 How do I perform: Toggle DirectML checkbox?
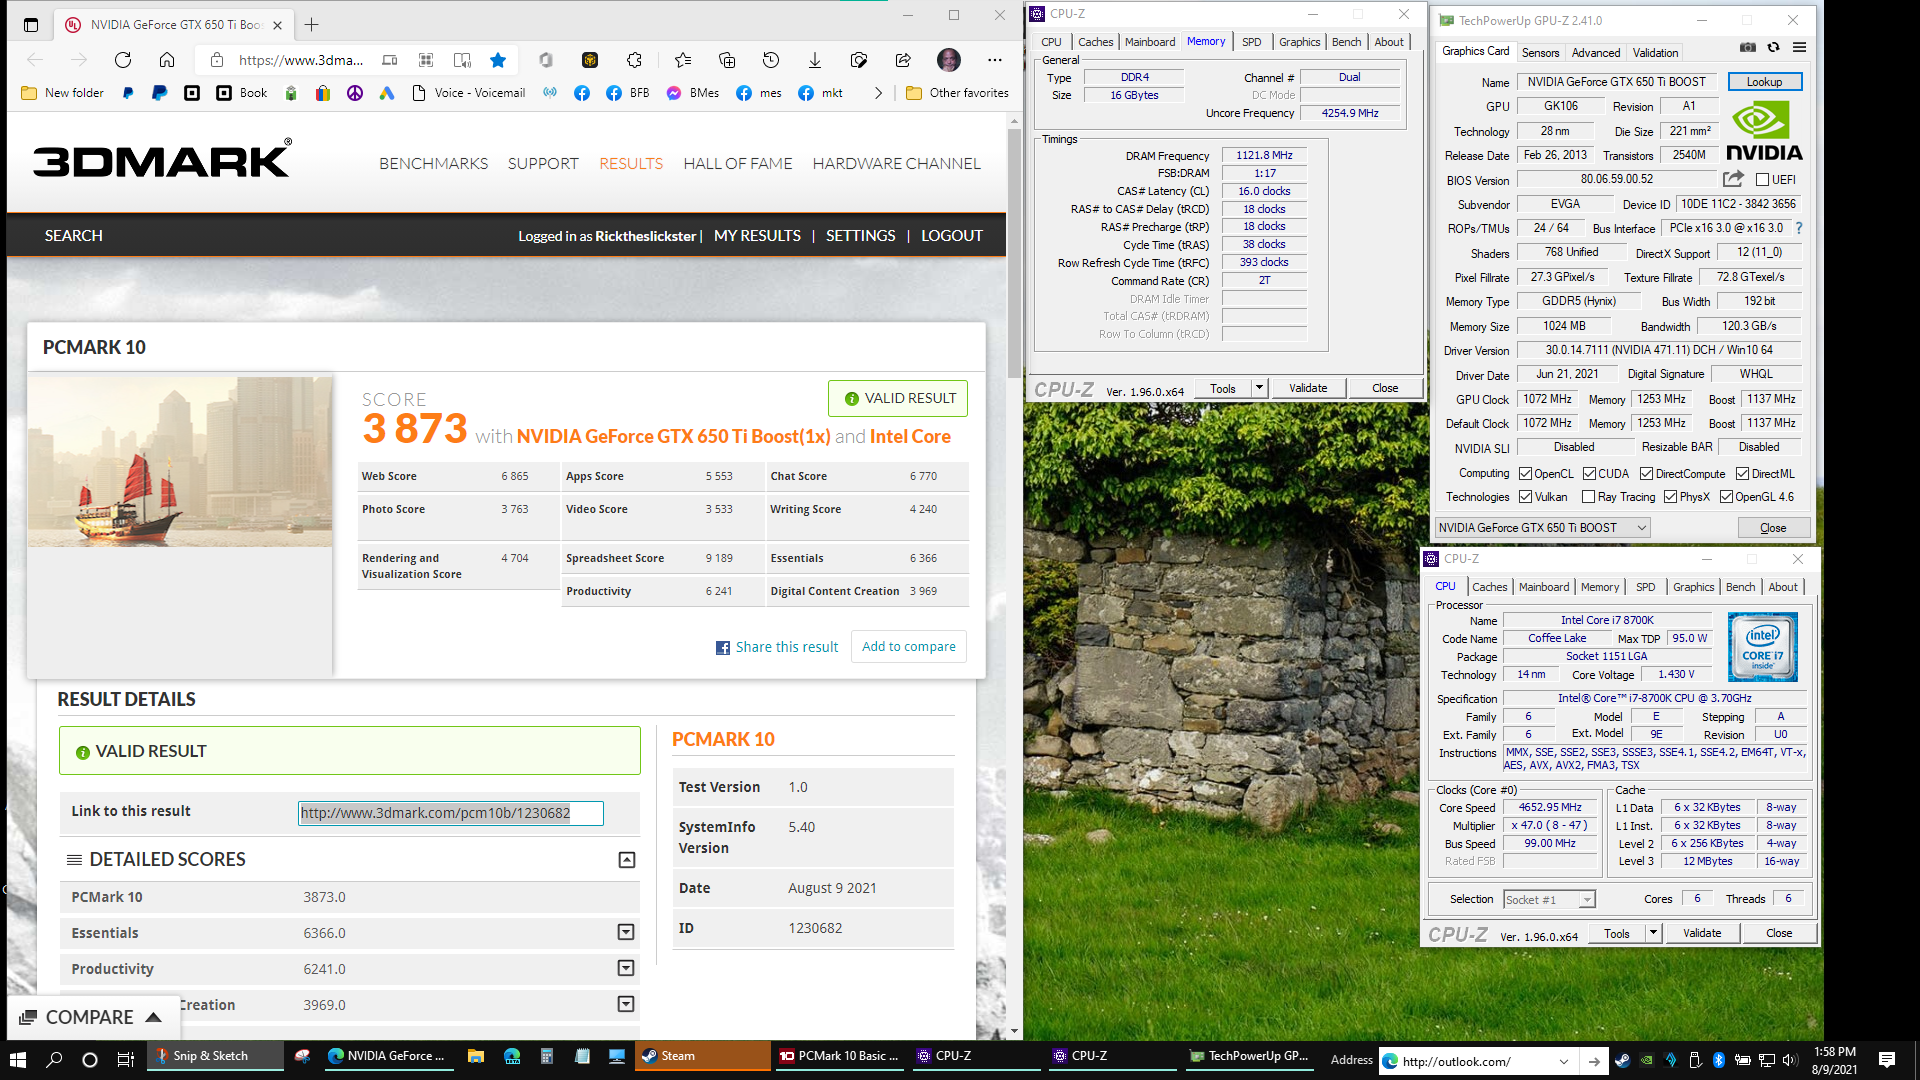coord(1742,474)
